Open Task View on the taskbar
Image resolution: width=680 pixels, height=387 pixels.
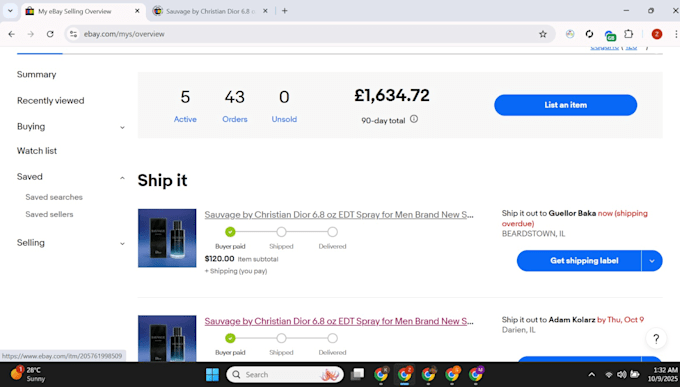358,374
